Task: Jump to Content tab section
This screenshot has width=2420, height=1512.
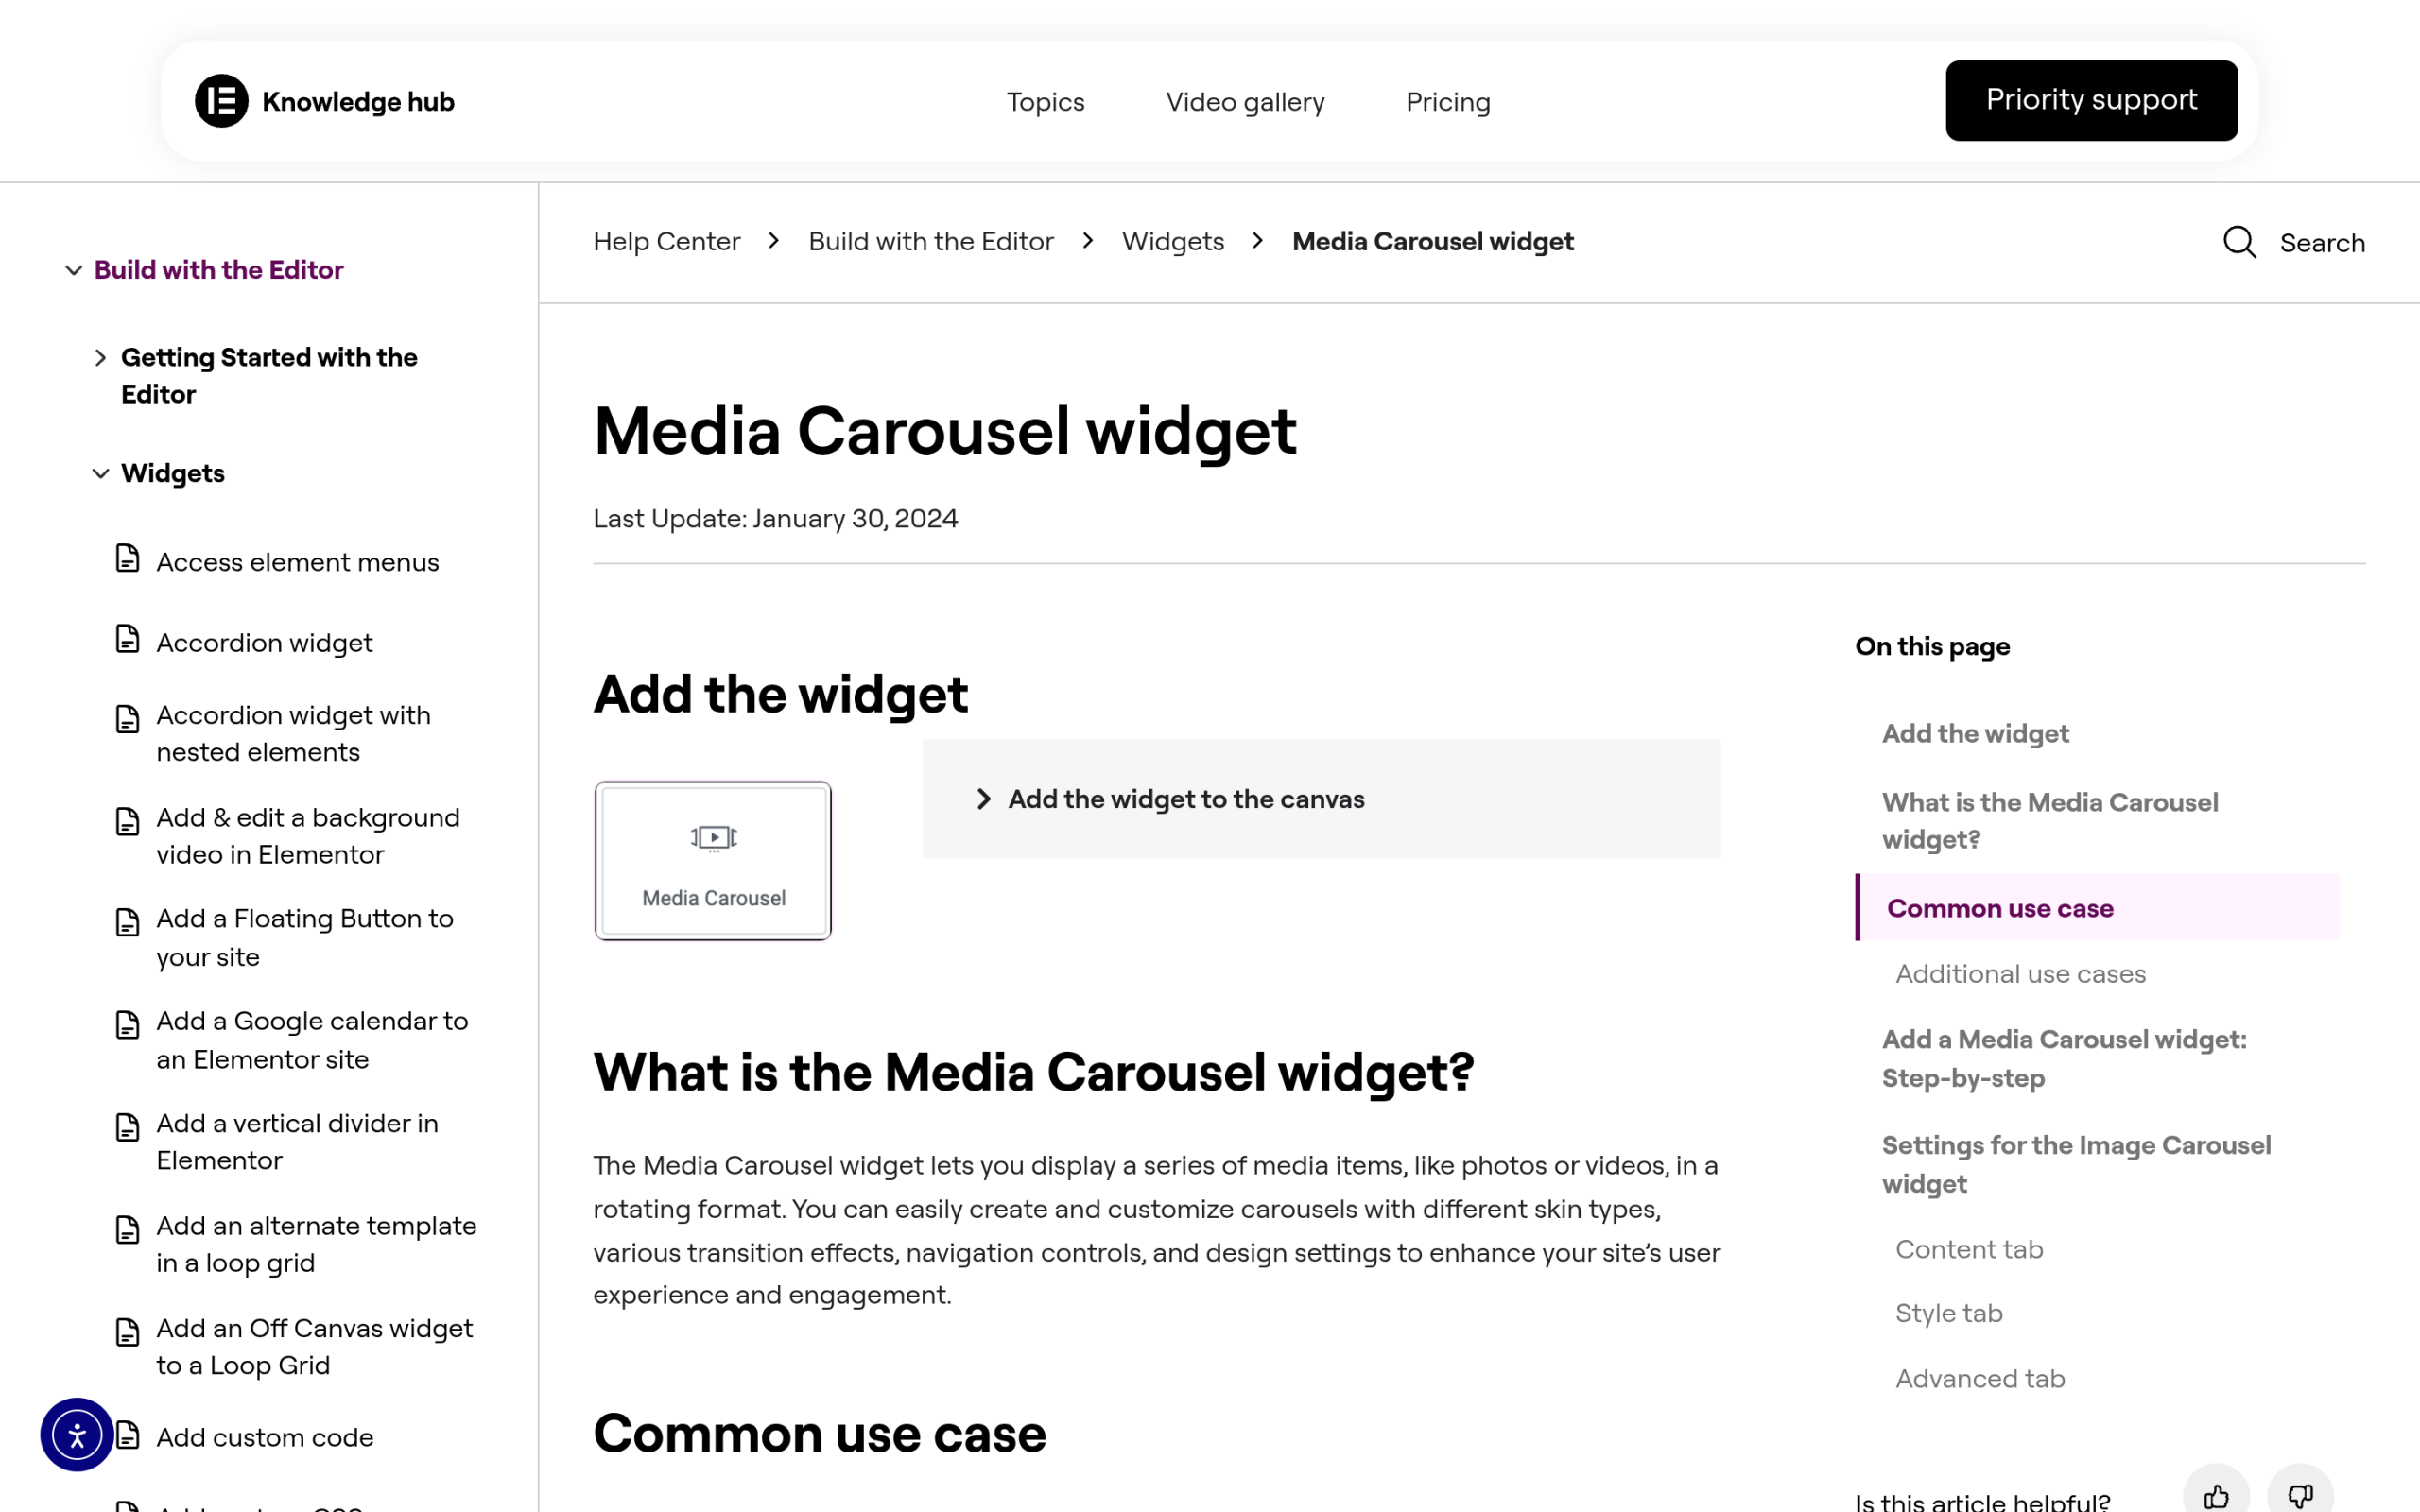Action: [x=1969, y=1250]
